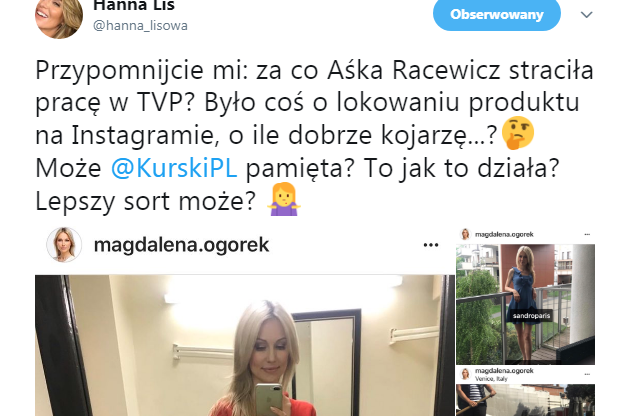This screenshot has width=625, height=416.
Task: Click small avatar above balcony photo
Action: pos(465,234)
